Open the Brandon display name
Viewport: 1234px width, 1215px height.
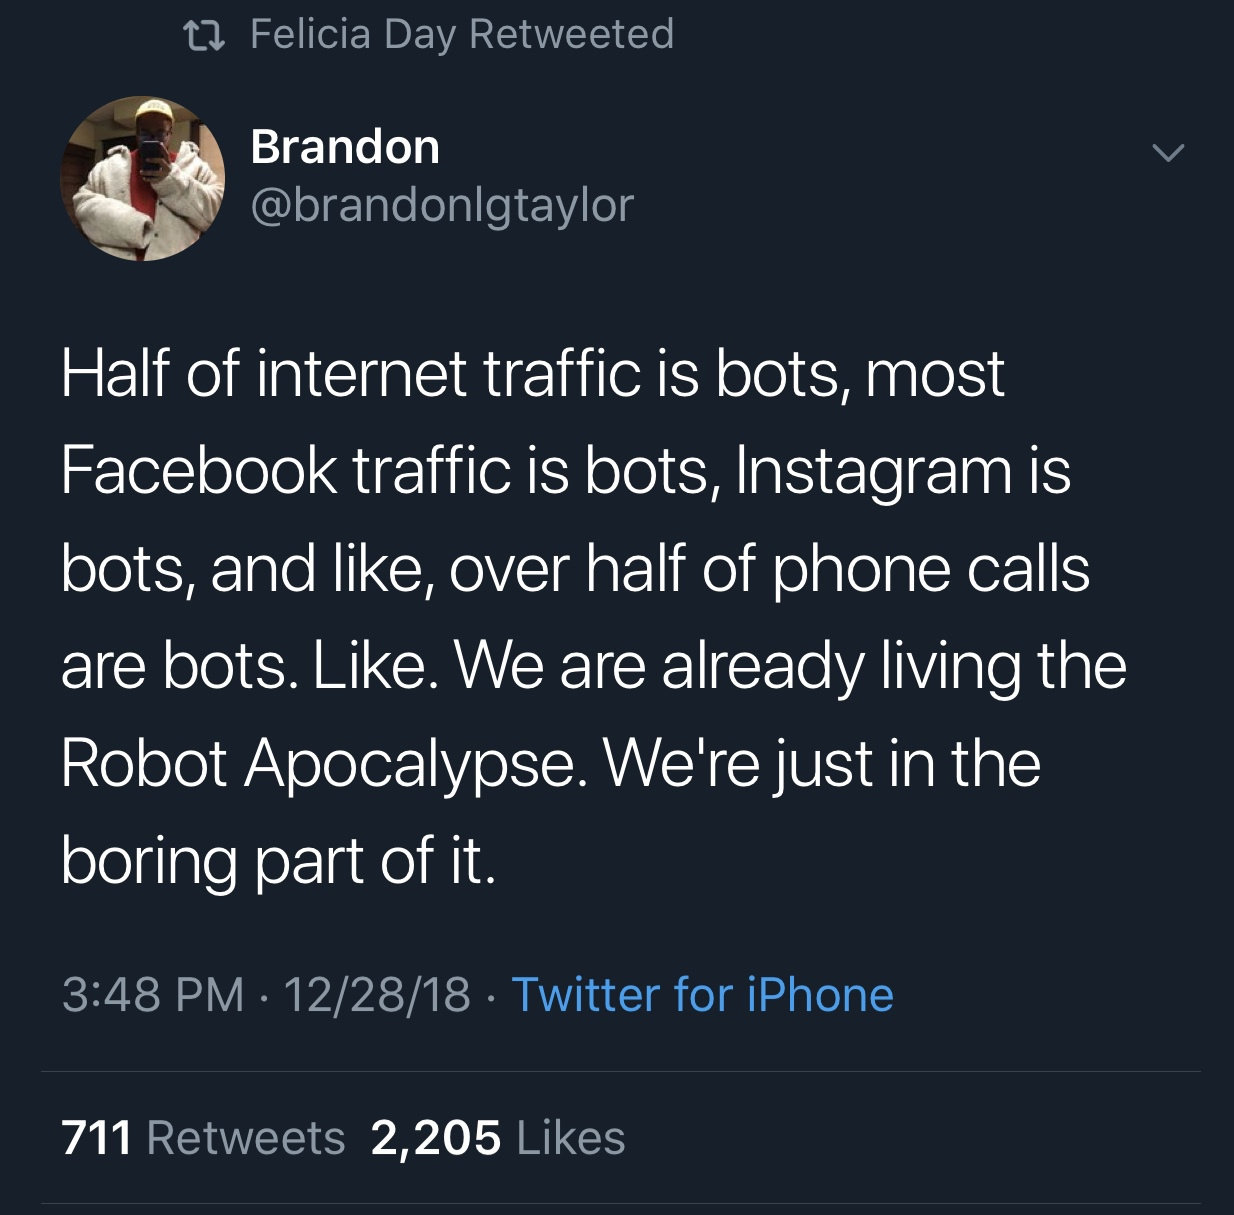tap(345, 147)
